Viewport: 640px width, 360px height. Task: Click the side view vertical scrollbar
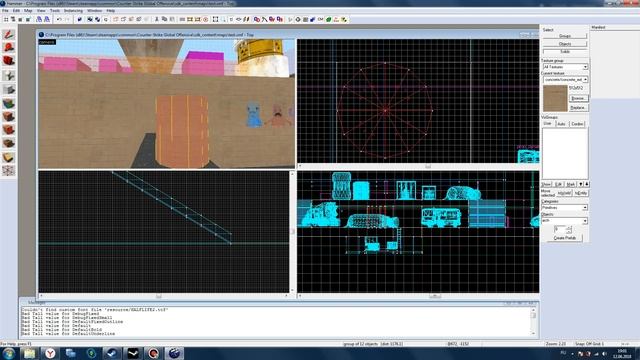pyautogui.click(x=292, y=231)
